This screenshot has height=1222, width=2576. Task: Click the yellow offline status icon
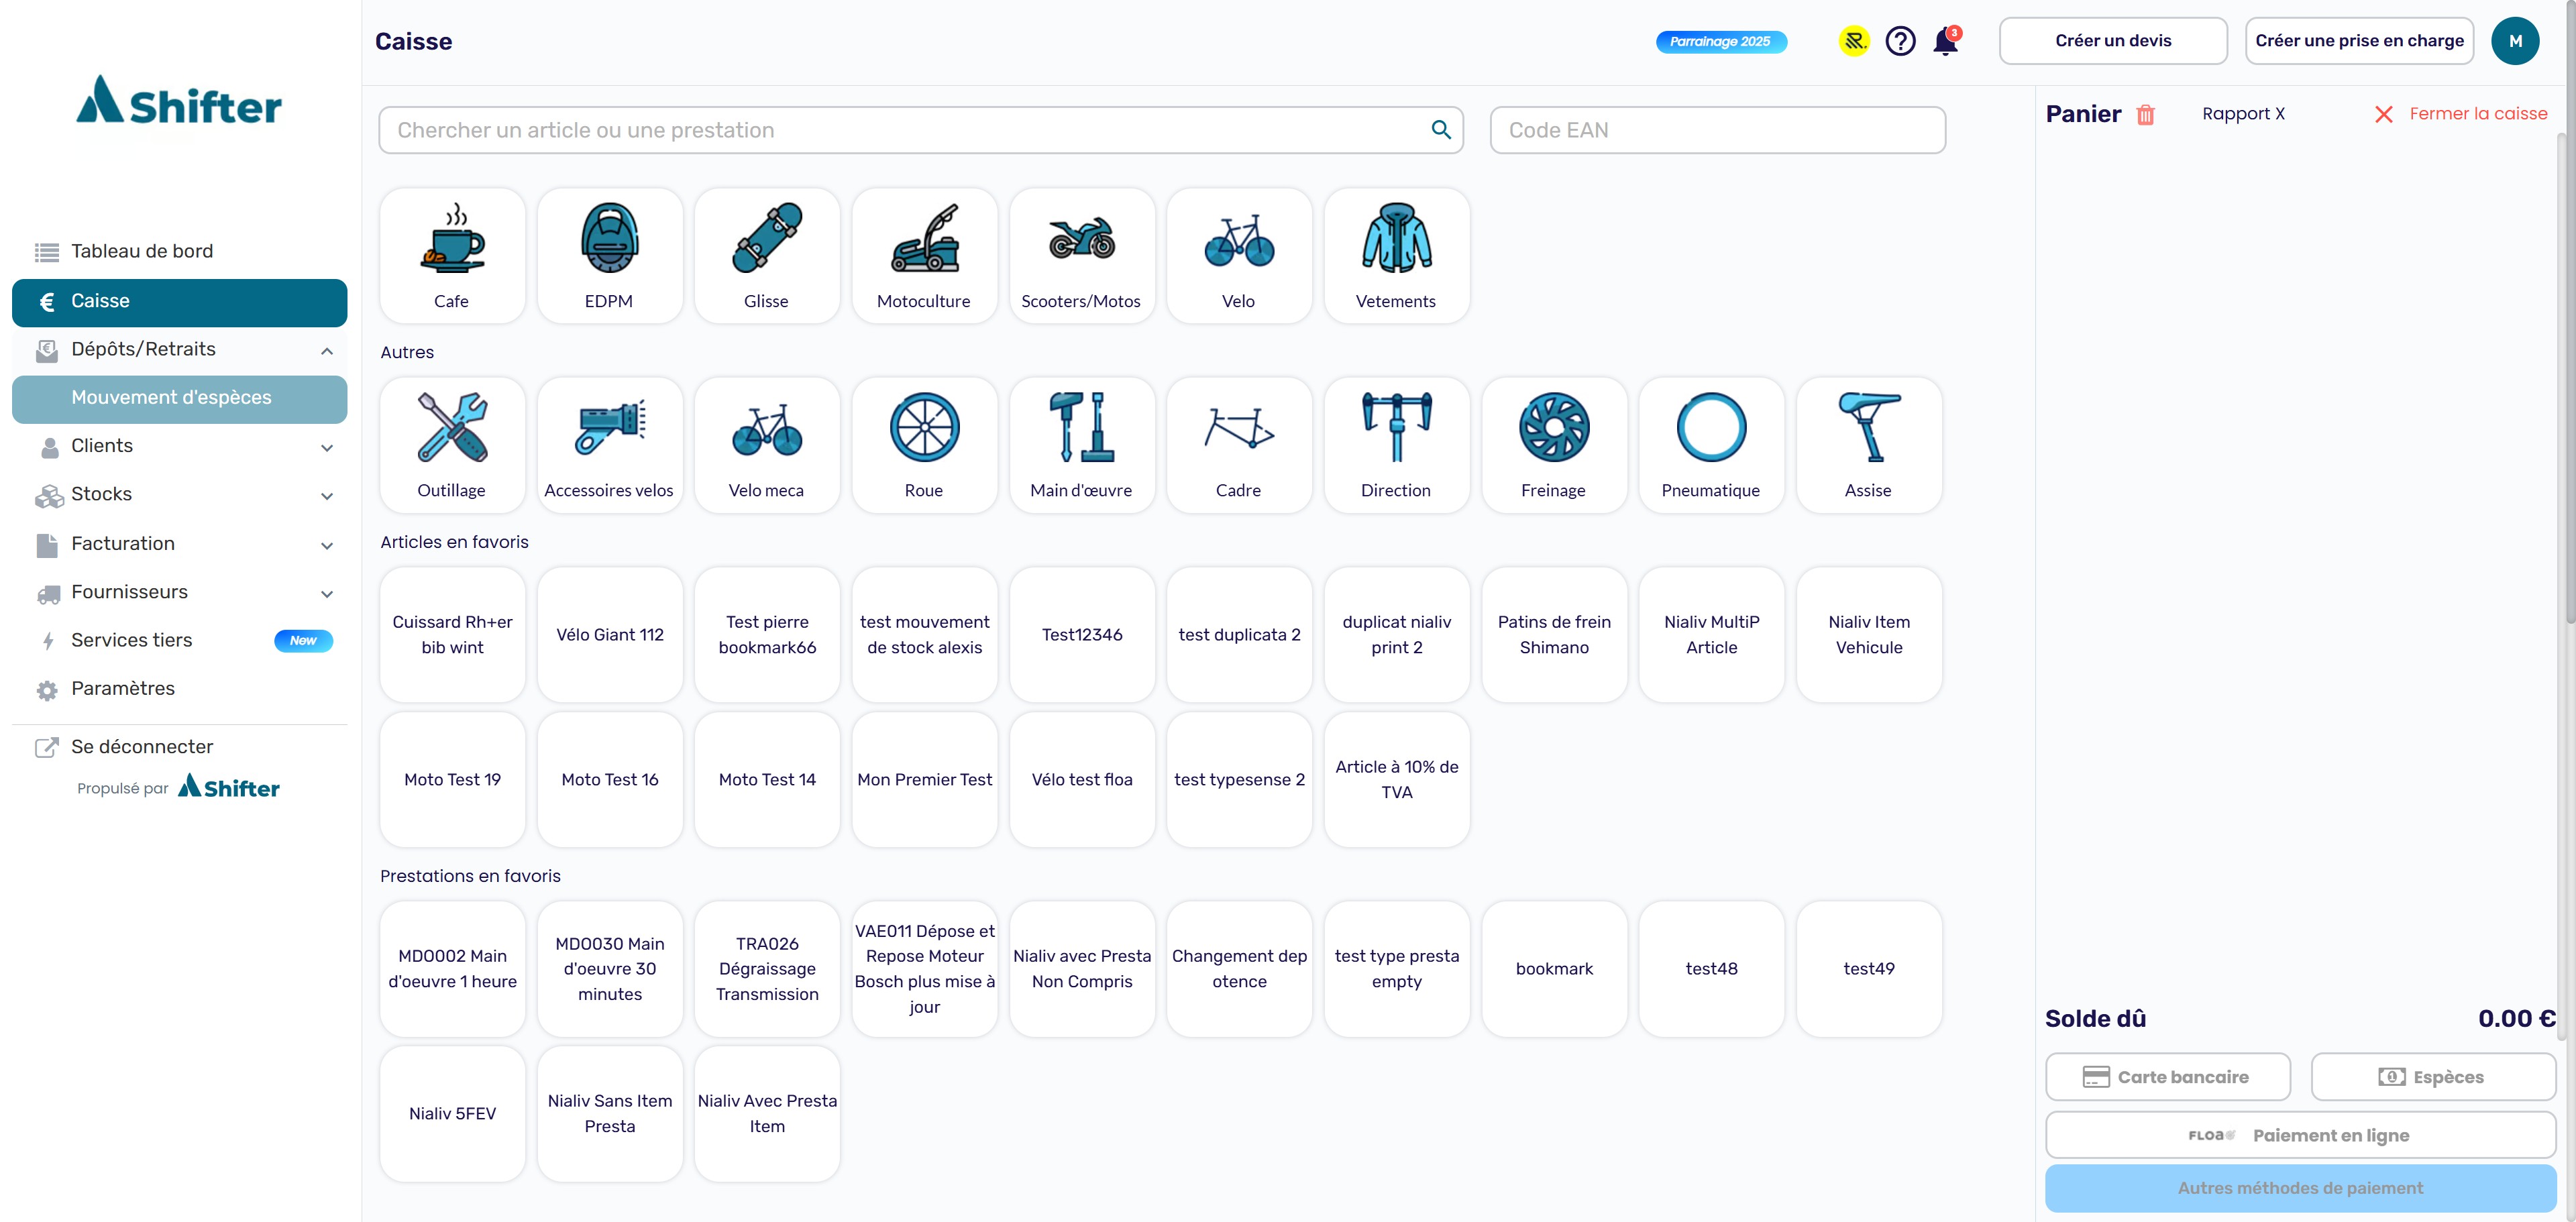pyautogui.click(x=1854, y=41)
